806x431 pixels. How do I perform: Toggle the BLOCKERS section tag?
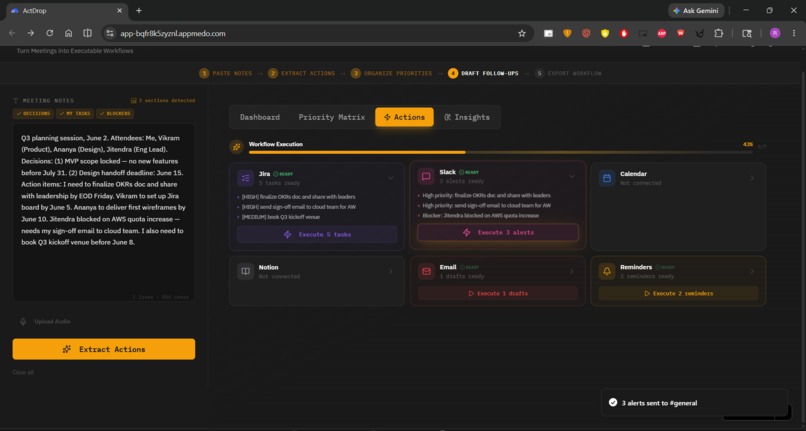(x=115, y=114)
